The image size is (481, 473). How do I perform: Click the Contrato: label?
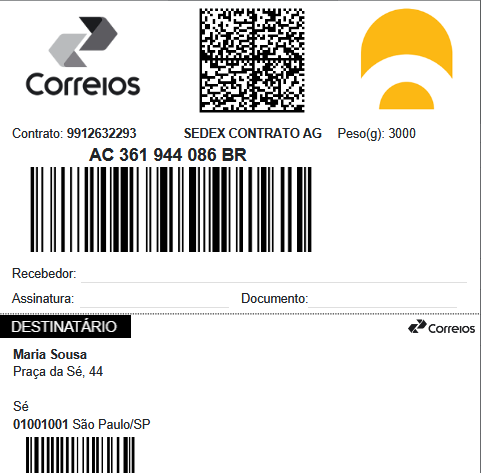click(37, 133)
